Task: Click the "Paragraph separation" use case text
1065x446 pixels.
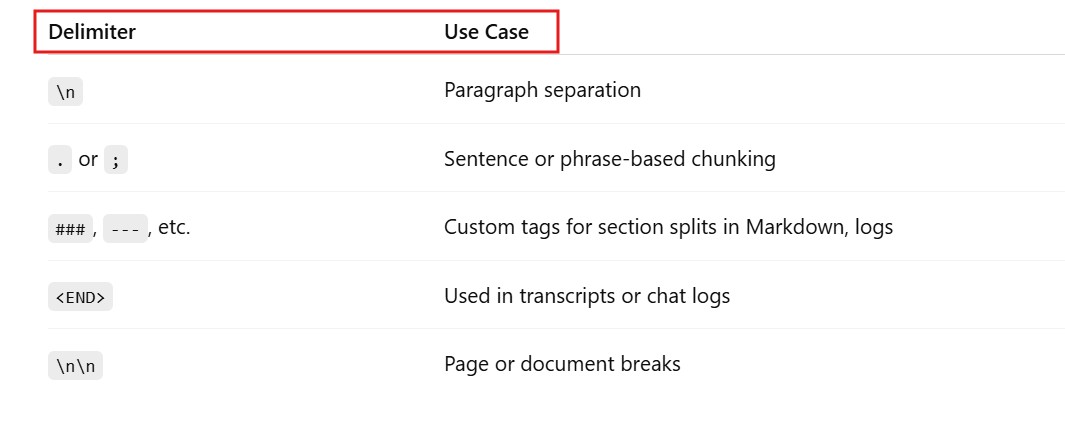Action: (x=542, y=90)
